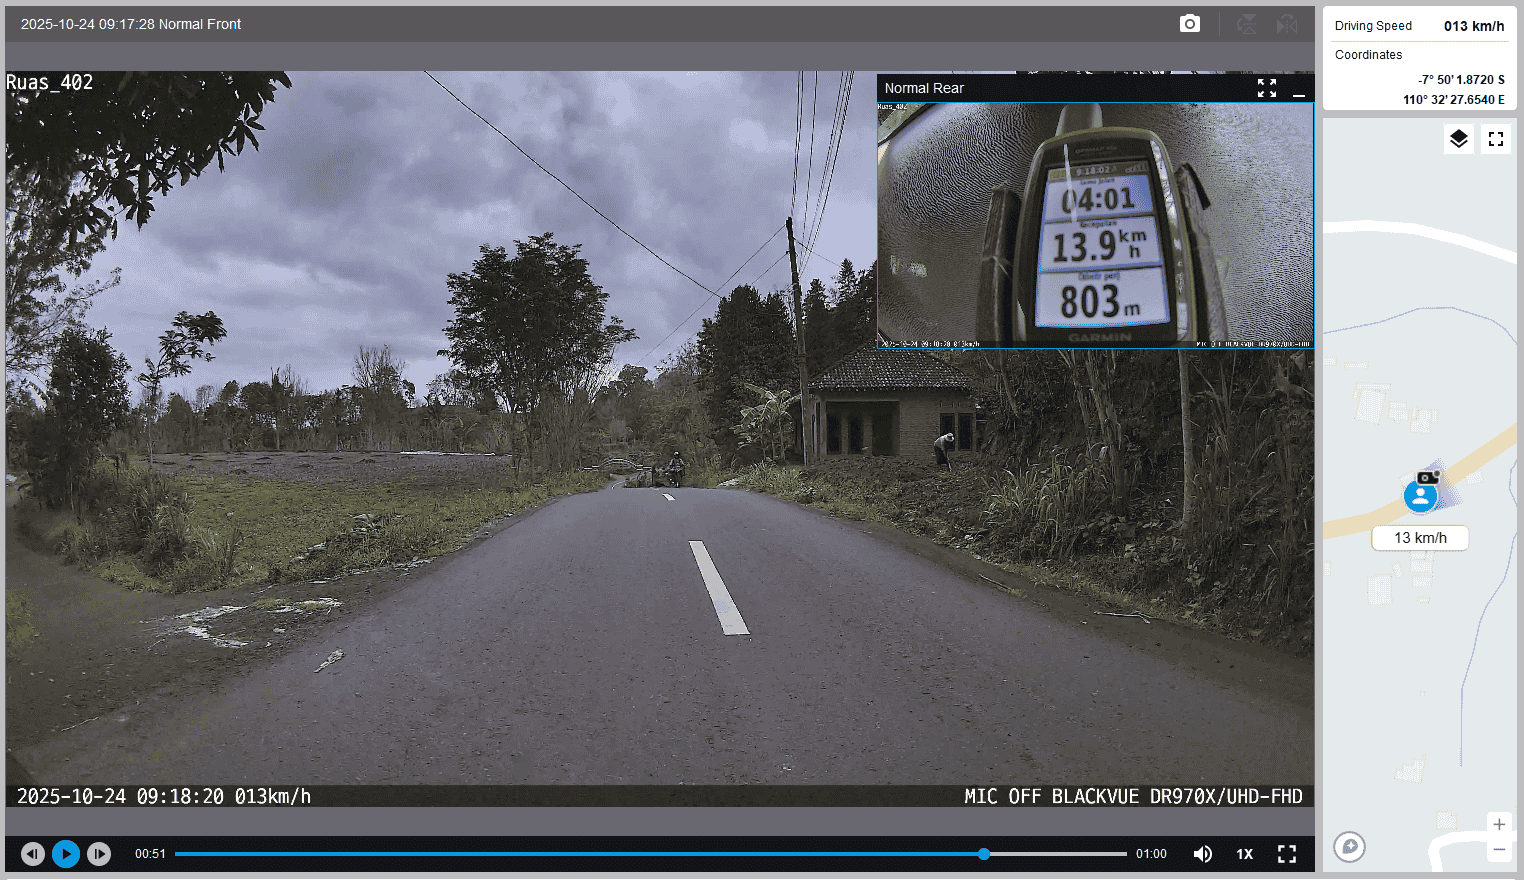Click the video progress slider handle
Viewport: 1524px width, 880px height.
coord(984,854)
